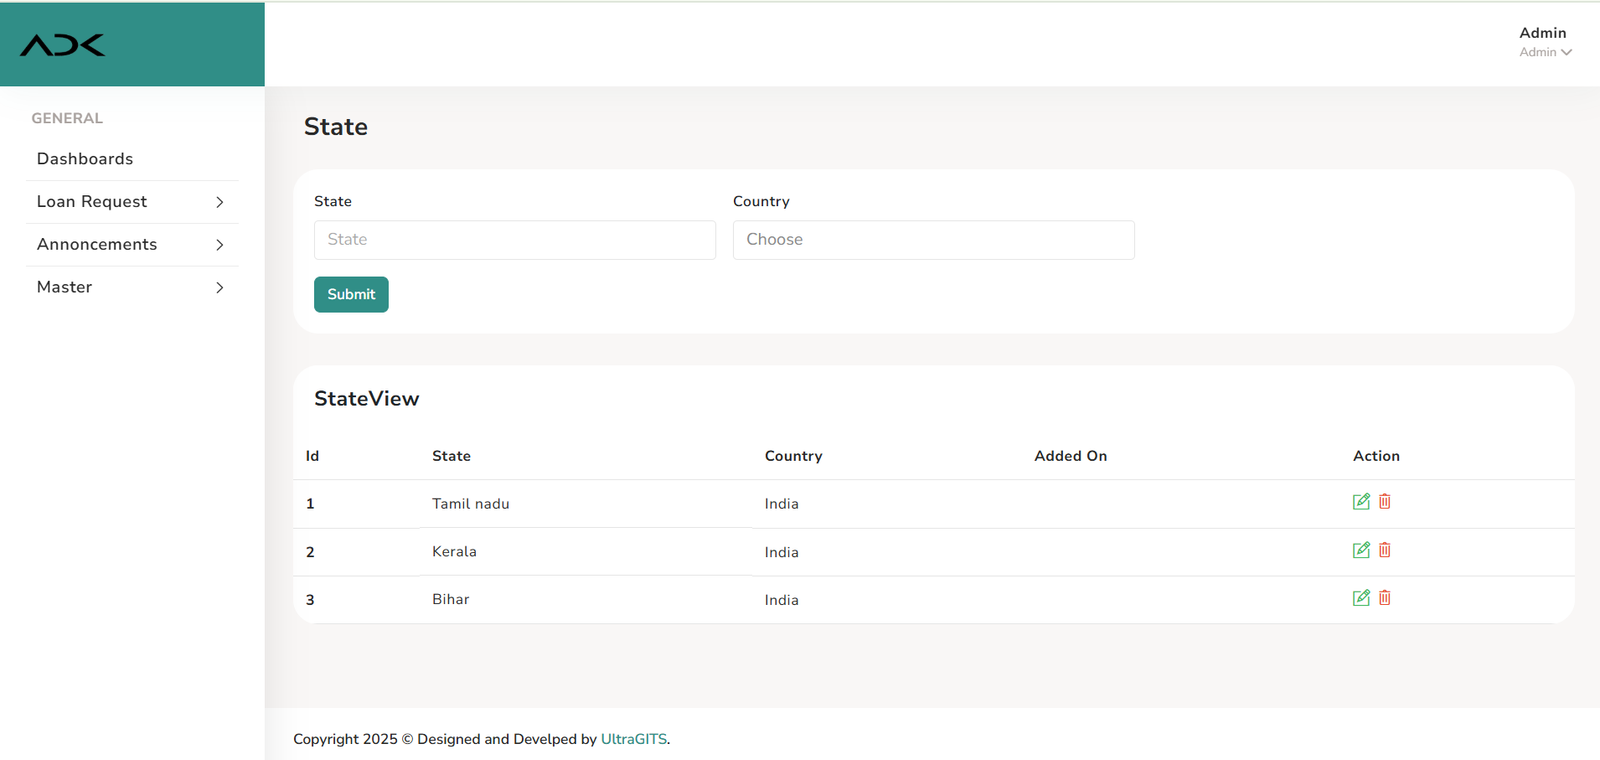
Task: Expand the Annoncements submenu arrow
Action: pyautogui.click(x=220, y=245)
